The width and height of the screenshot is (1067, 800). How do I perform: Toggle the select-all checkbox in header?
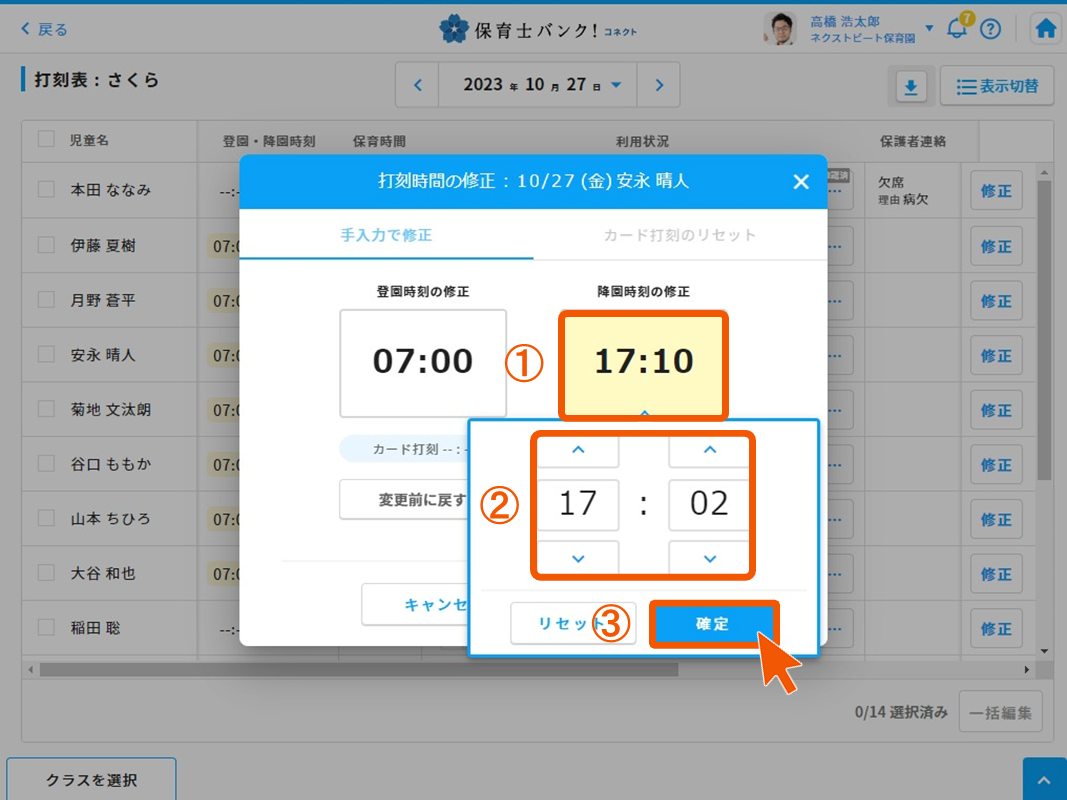[x=46, y=140]
